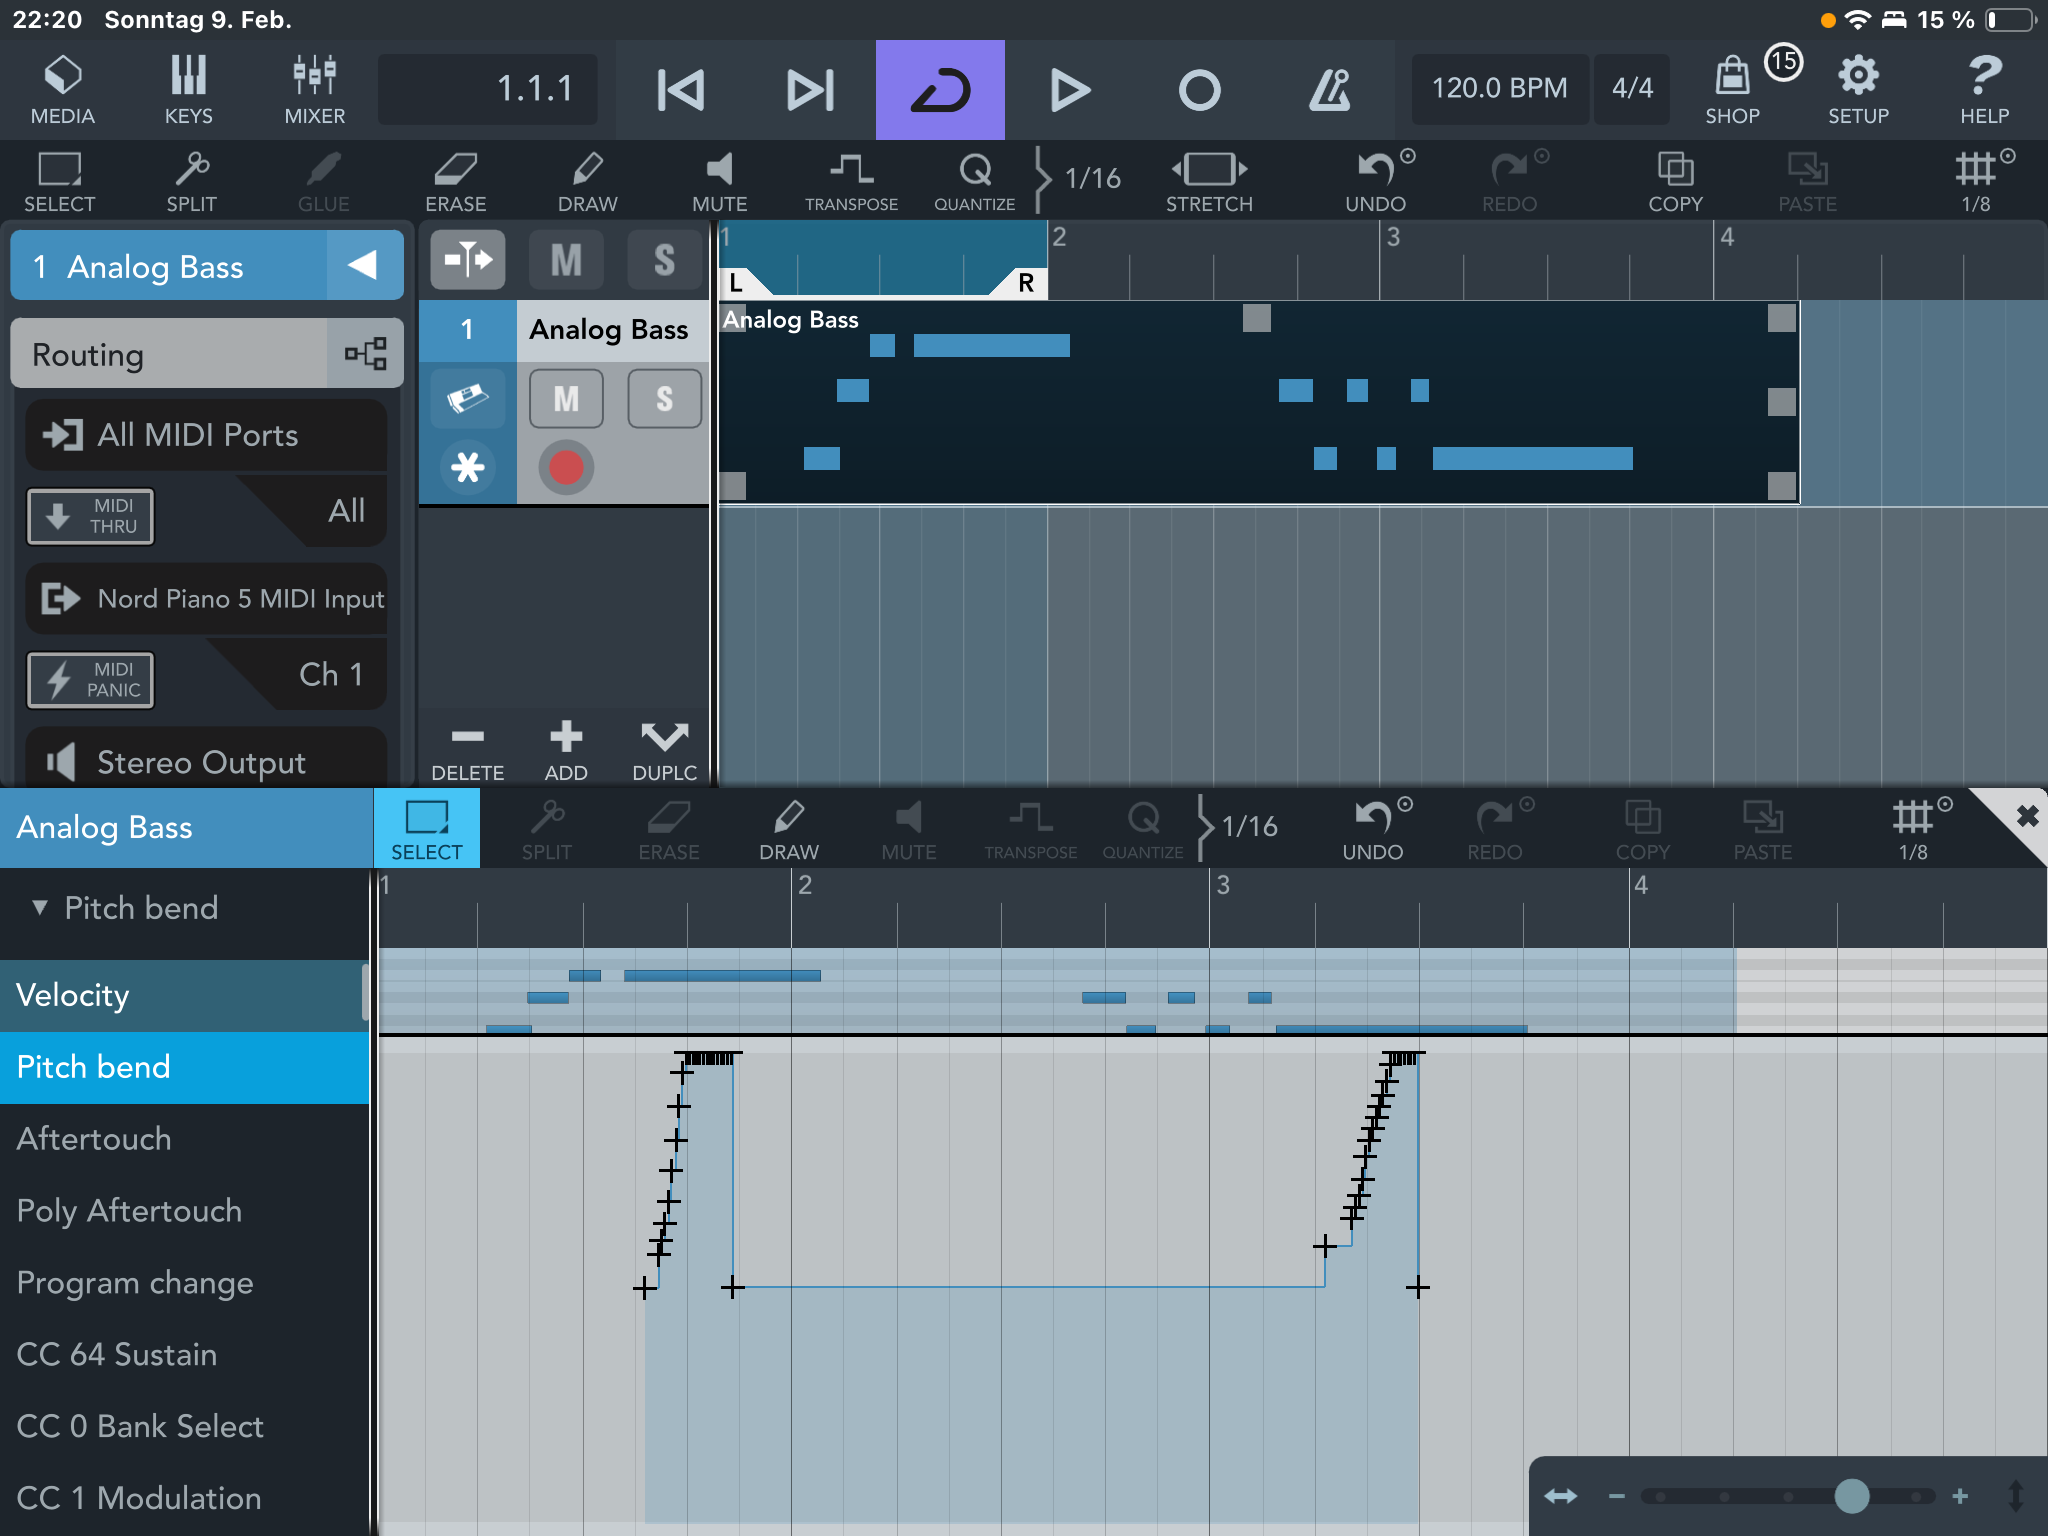Open the MEDIA browser

pos(62,90)
